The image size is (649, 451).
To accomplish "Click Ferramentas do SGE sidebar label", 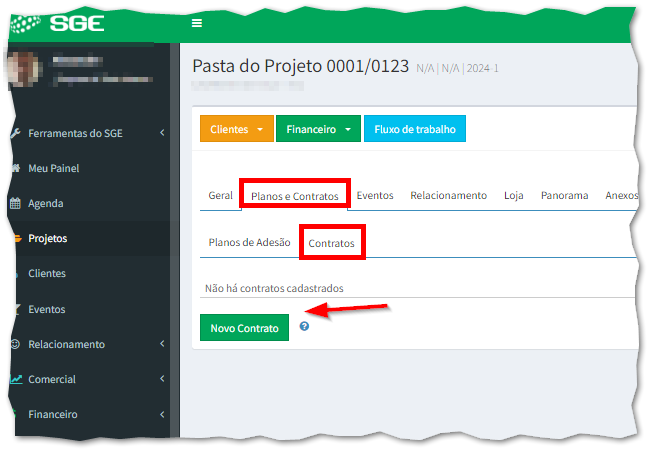I will (75, 133).
